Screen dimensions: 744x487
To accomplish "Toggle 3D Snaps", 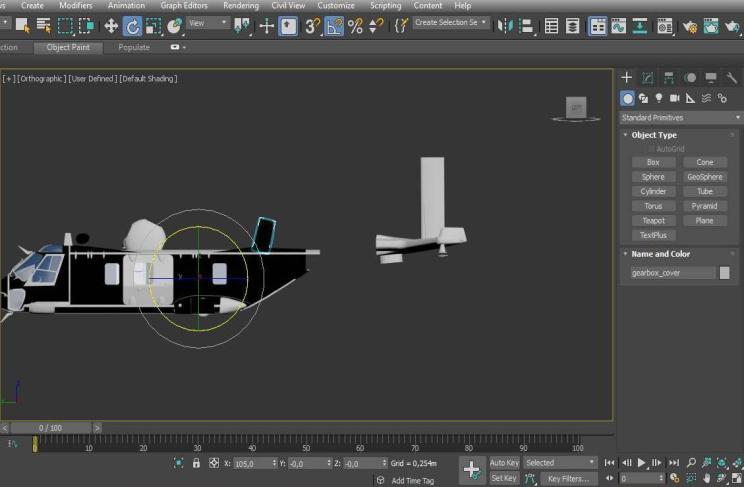I will coord(312,26).
